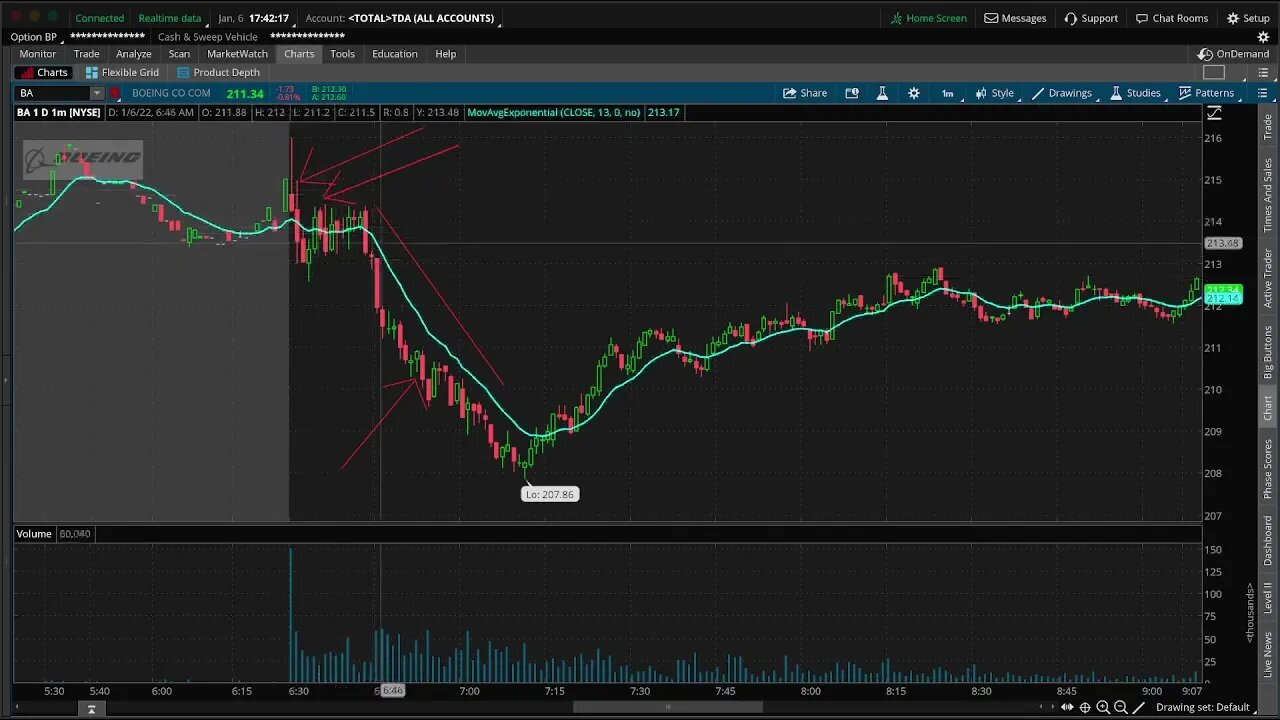Click the horizontal chart scrollbar thumb
Image resolution: width=1280 pixels, height=720 pixels.
pos(667,708)
